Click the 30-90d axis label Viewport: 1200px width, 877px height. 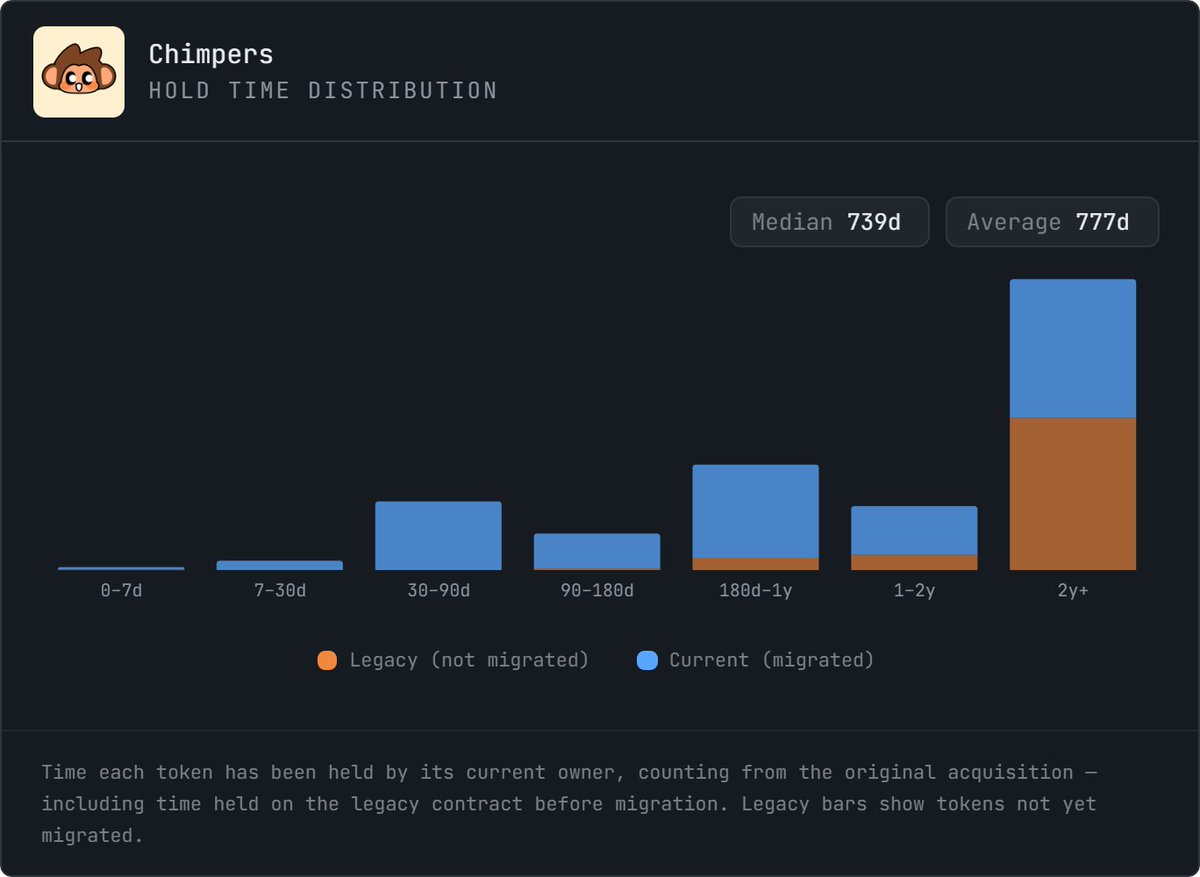point(438,591)
